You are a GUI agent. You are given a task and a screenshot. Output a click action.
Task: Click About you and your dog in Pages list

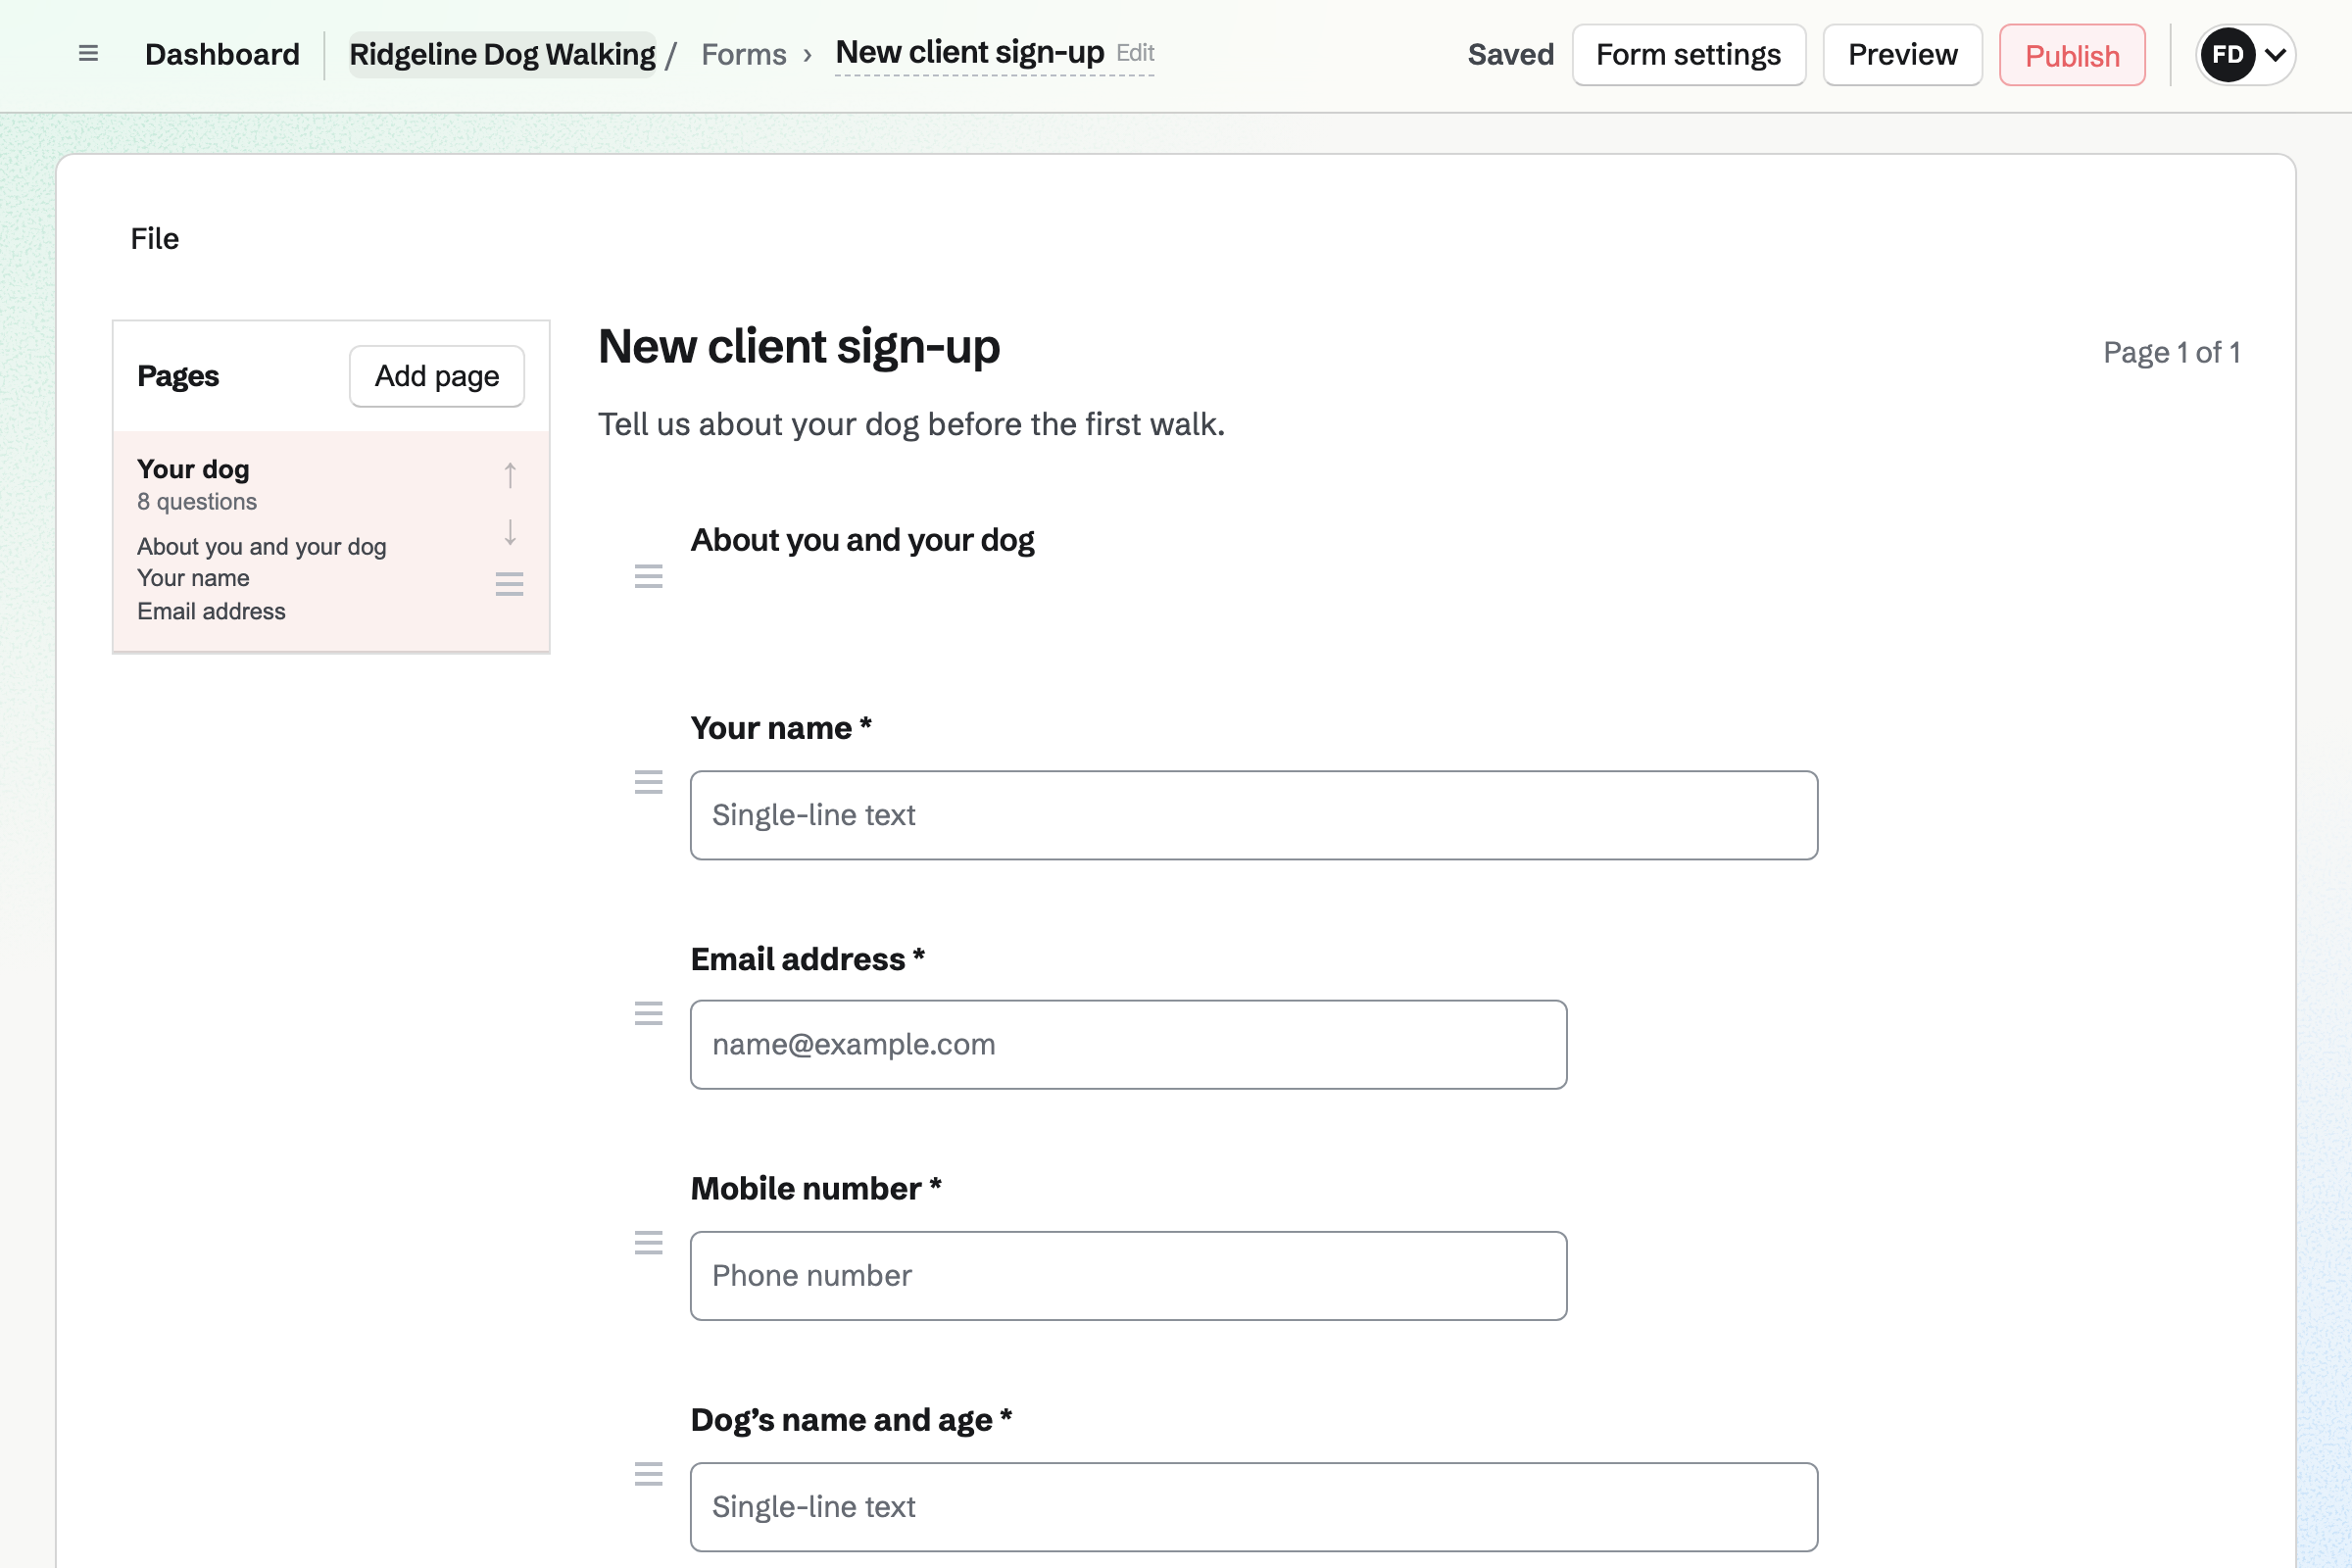(262, 547)
